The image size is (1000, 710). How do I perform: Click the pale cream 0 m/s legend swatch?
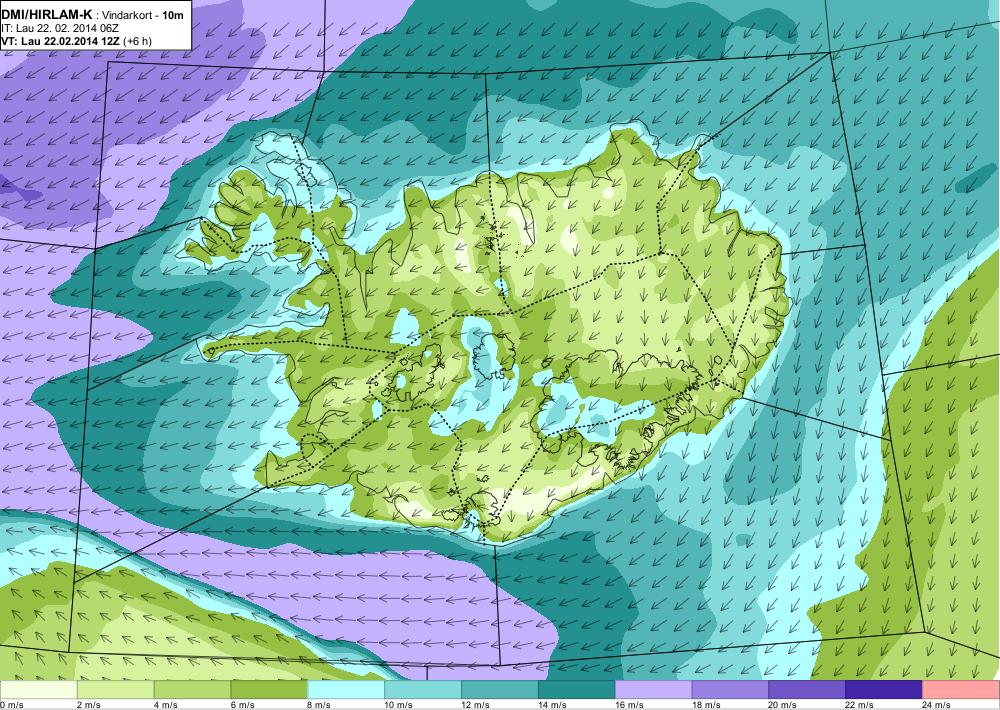click(x=39, y=690)
